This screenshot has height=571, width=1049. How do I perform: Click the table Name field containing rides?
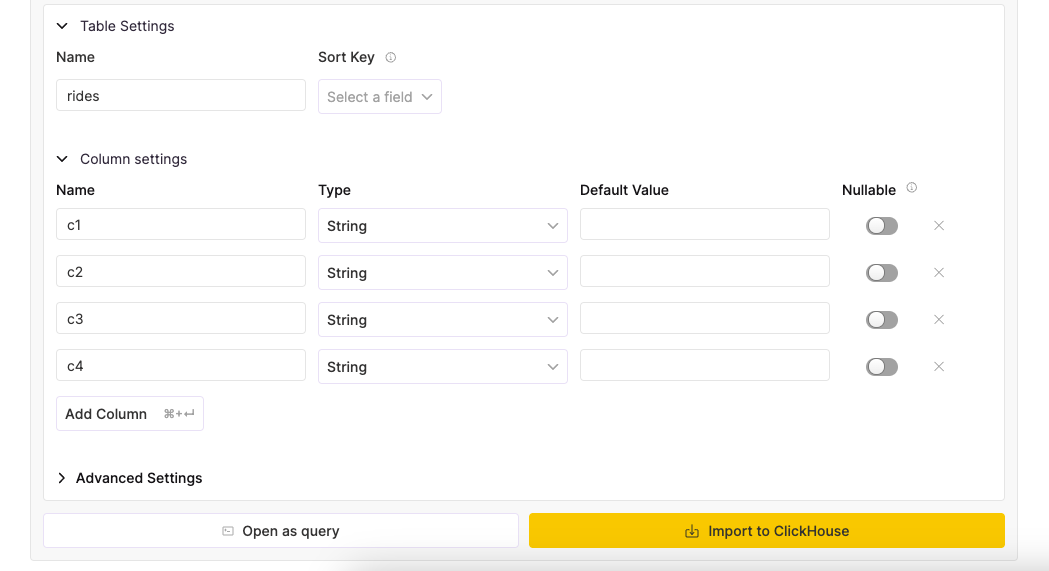click(181, 96)
